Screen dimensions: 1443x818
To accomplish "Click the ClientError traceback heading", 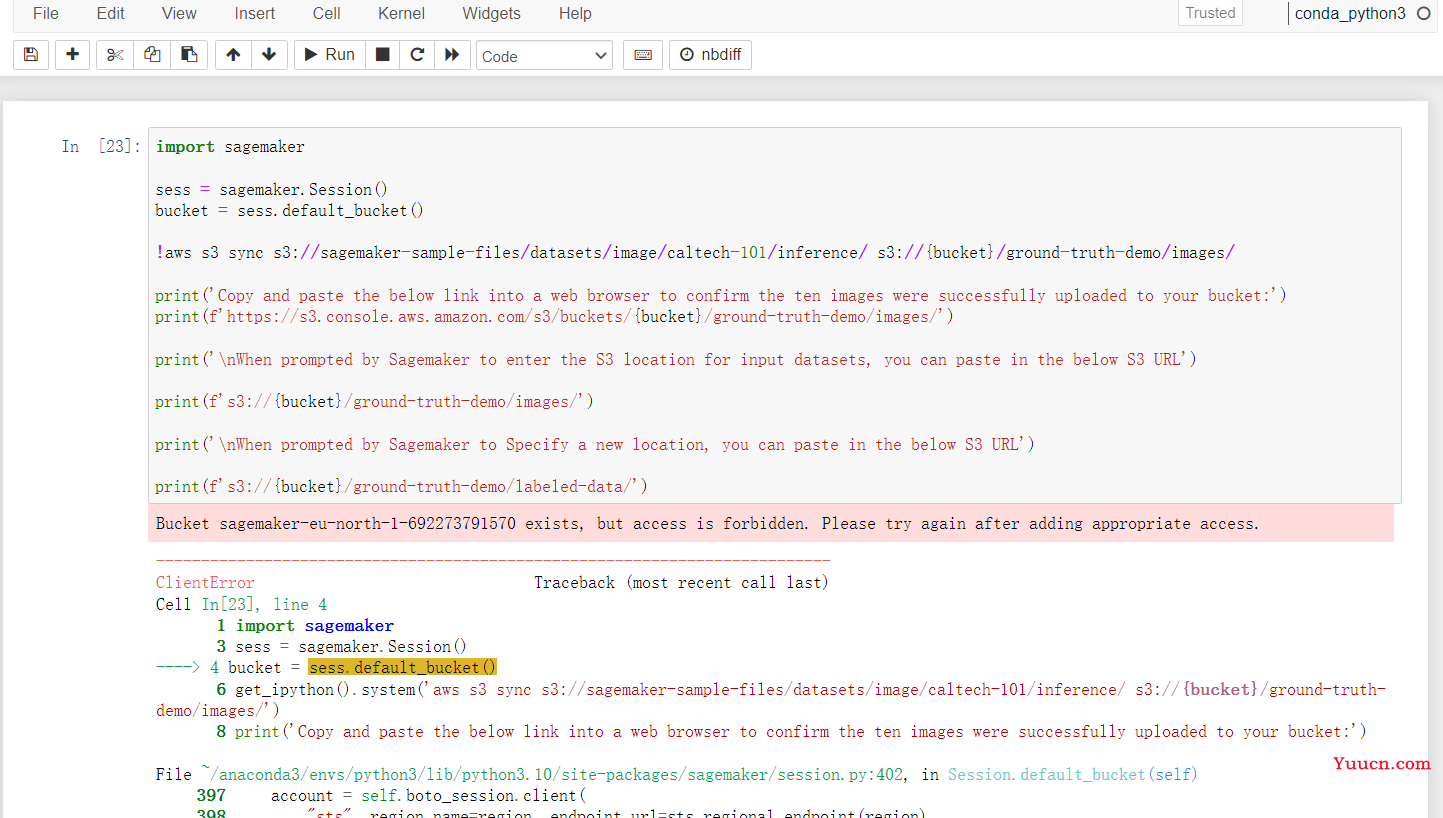I will 205,583.
